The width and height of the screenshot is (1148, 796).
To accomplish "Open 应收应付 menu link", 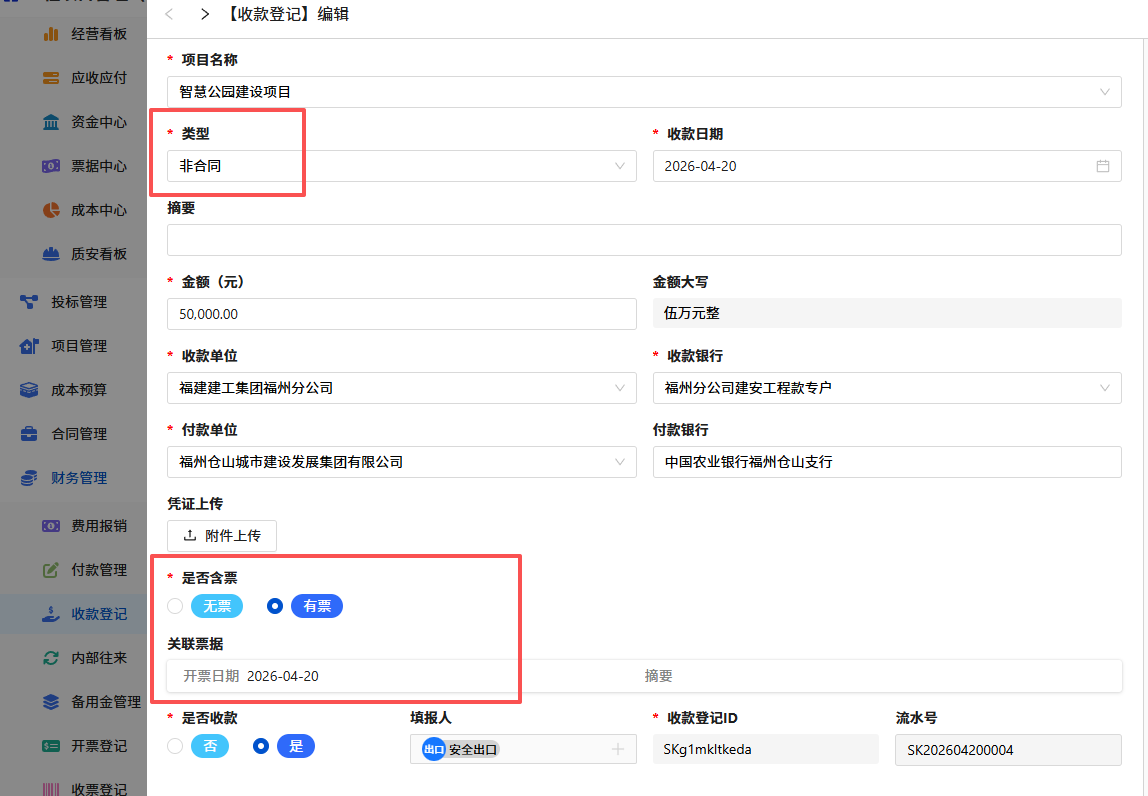I will [x=99, y=78].
